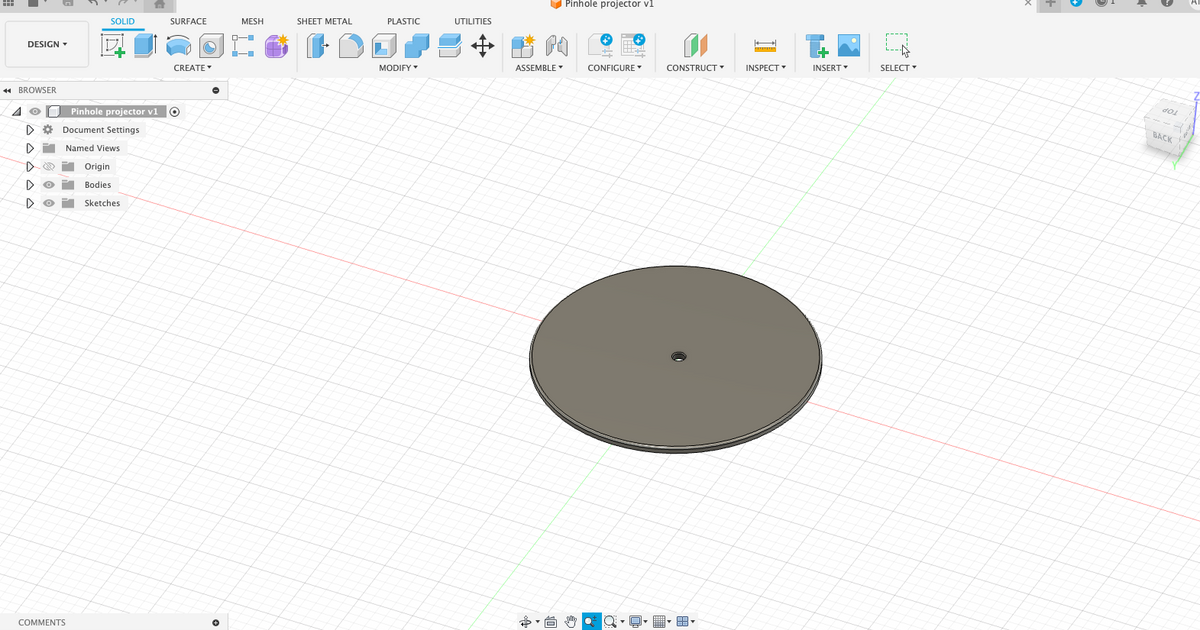Show the Origin folder in the browser
The height and width of the screenshot is (630, 1200).
pos(47,166)
